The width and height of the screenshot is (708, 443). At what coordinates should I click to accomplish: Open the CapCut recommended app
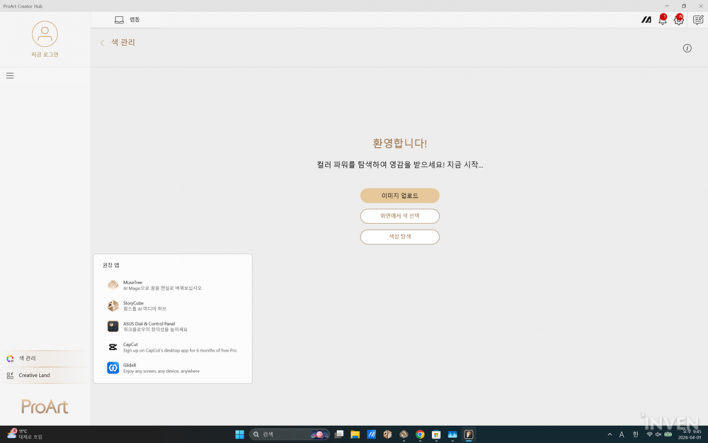pos(170,347)
